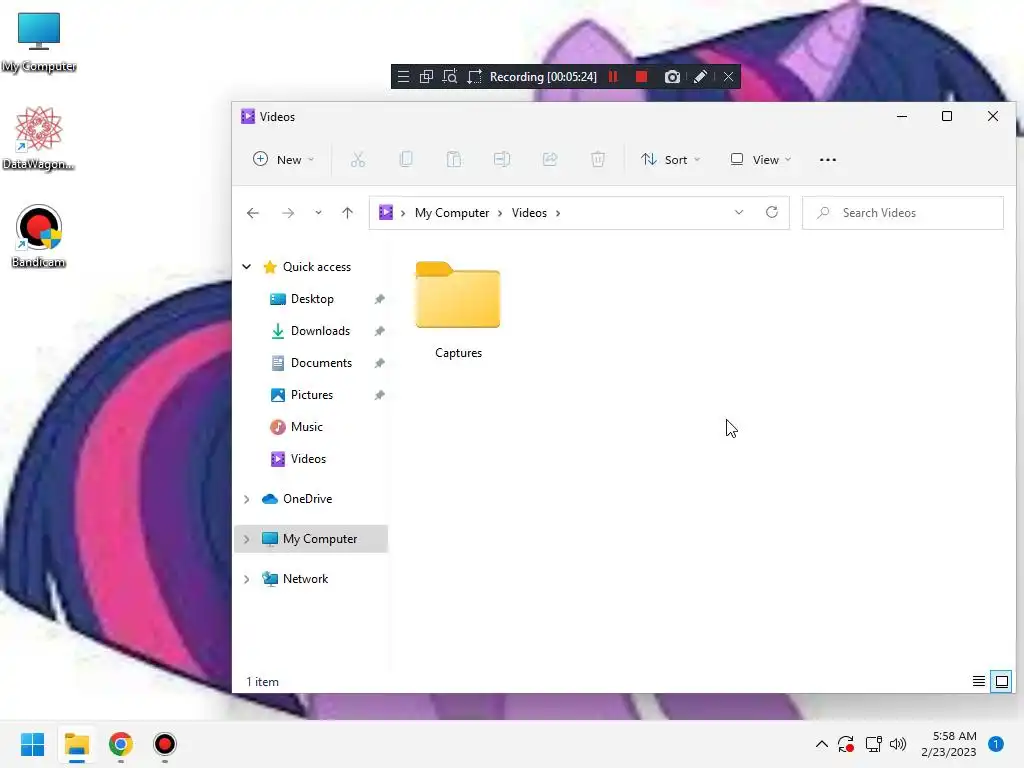
Task: Open Google Chrome from taskbar
Action: [x=121, y=744]
